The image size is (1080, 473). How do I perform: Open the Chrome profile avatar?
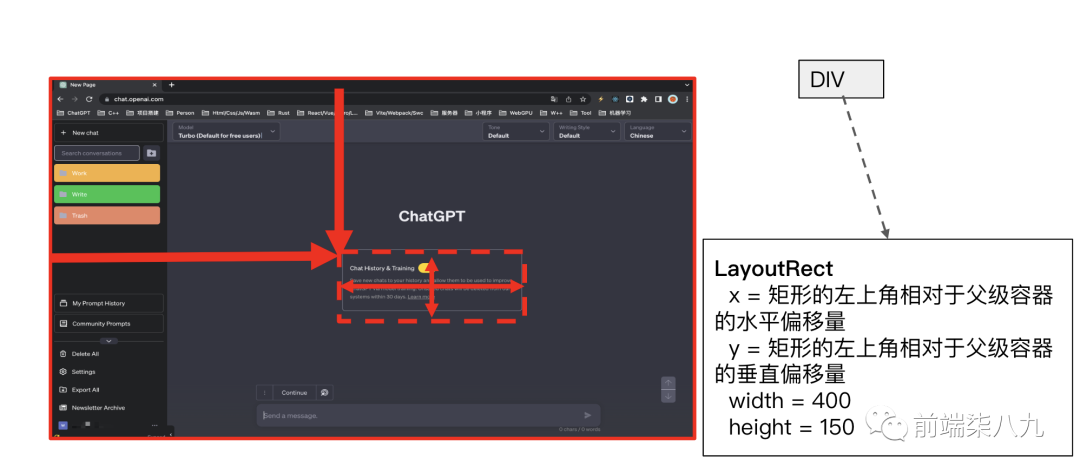tap(673, 99)
